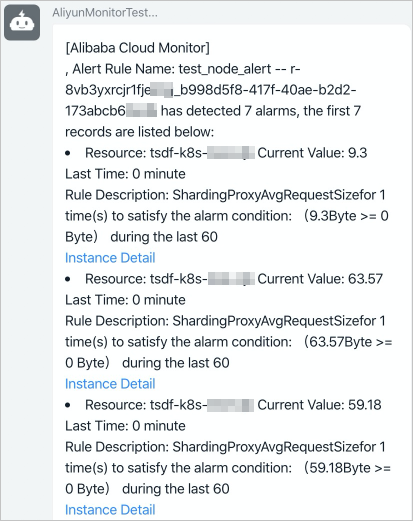Click the Current Value: 63.57 text
This screenshot has height=521, width=413.
click(320, 279)
